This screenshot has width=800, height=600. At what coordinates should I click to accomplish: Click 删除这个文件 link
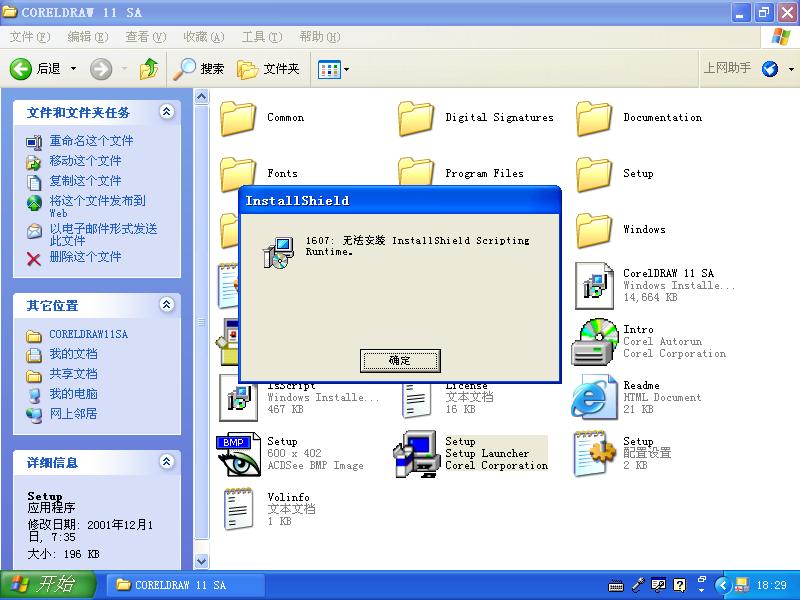(85, 257)
